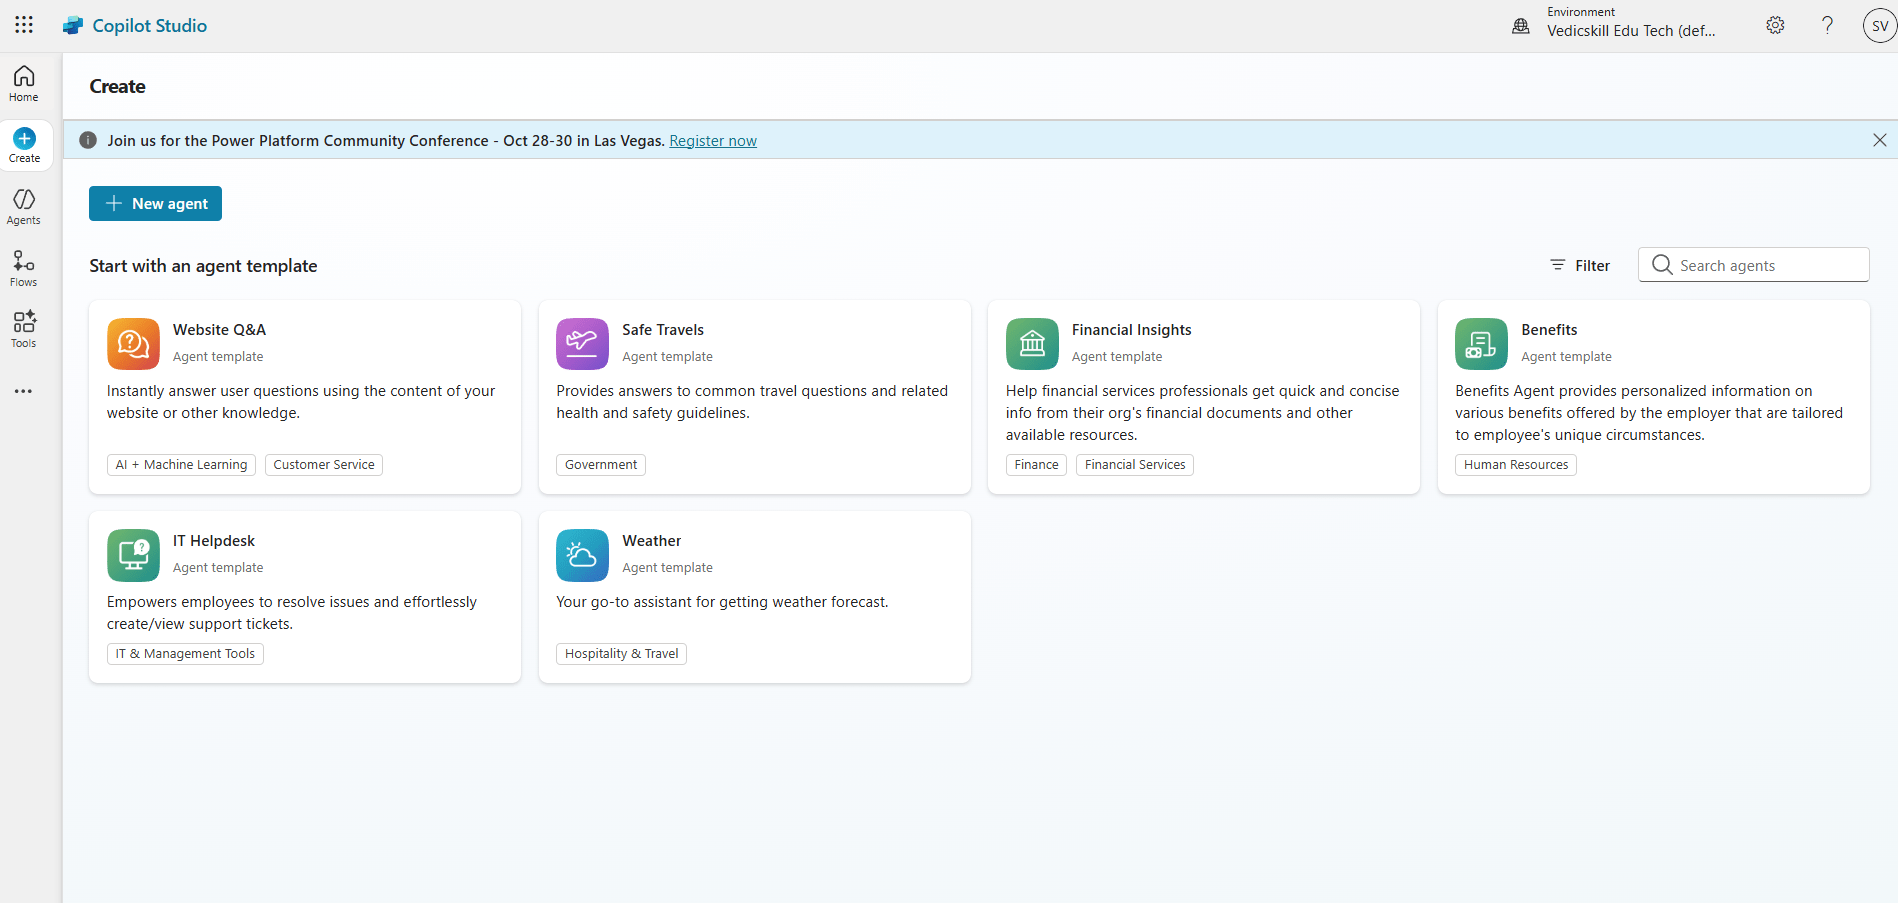Viewport: 1898px width, 903px height.
Task: Choose the Safe Travels template icon
Action: [x=582, y=344]
